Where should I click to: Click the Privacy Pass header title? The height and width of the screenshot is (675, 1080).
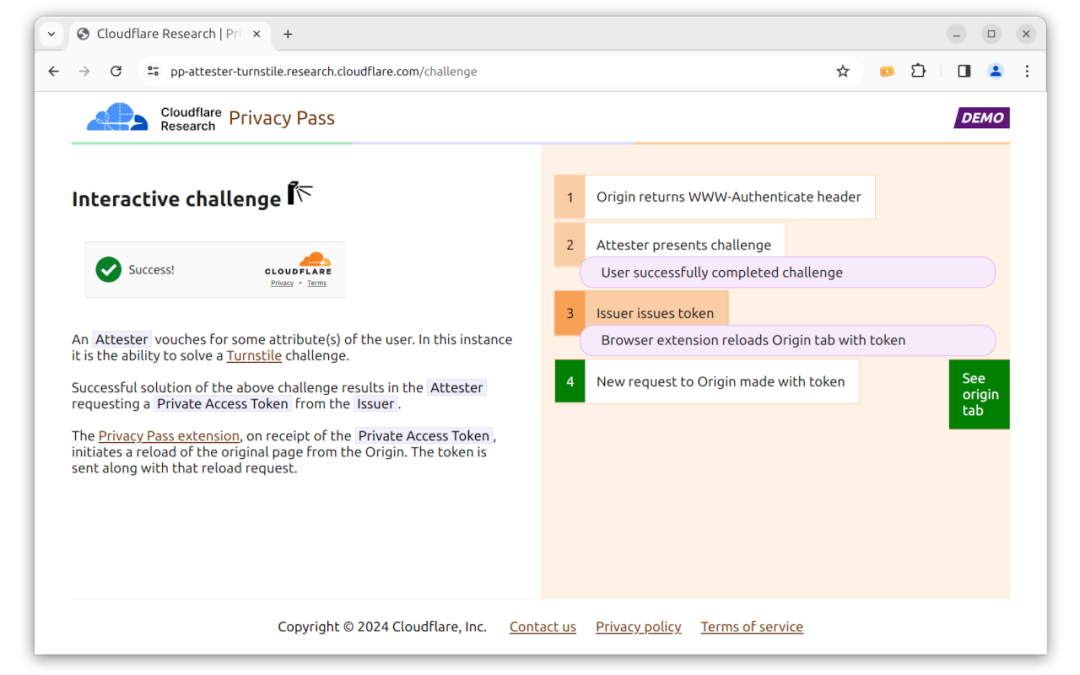click(x=282, y=118)
